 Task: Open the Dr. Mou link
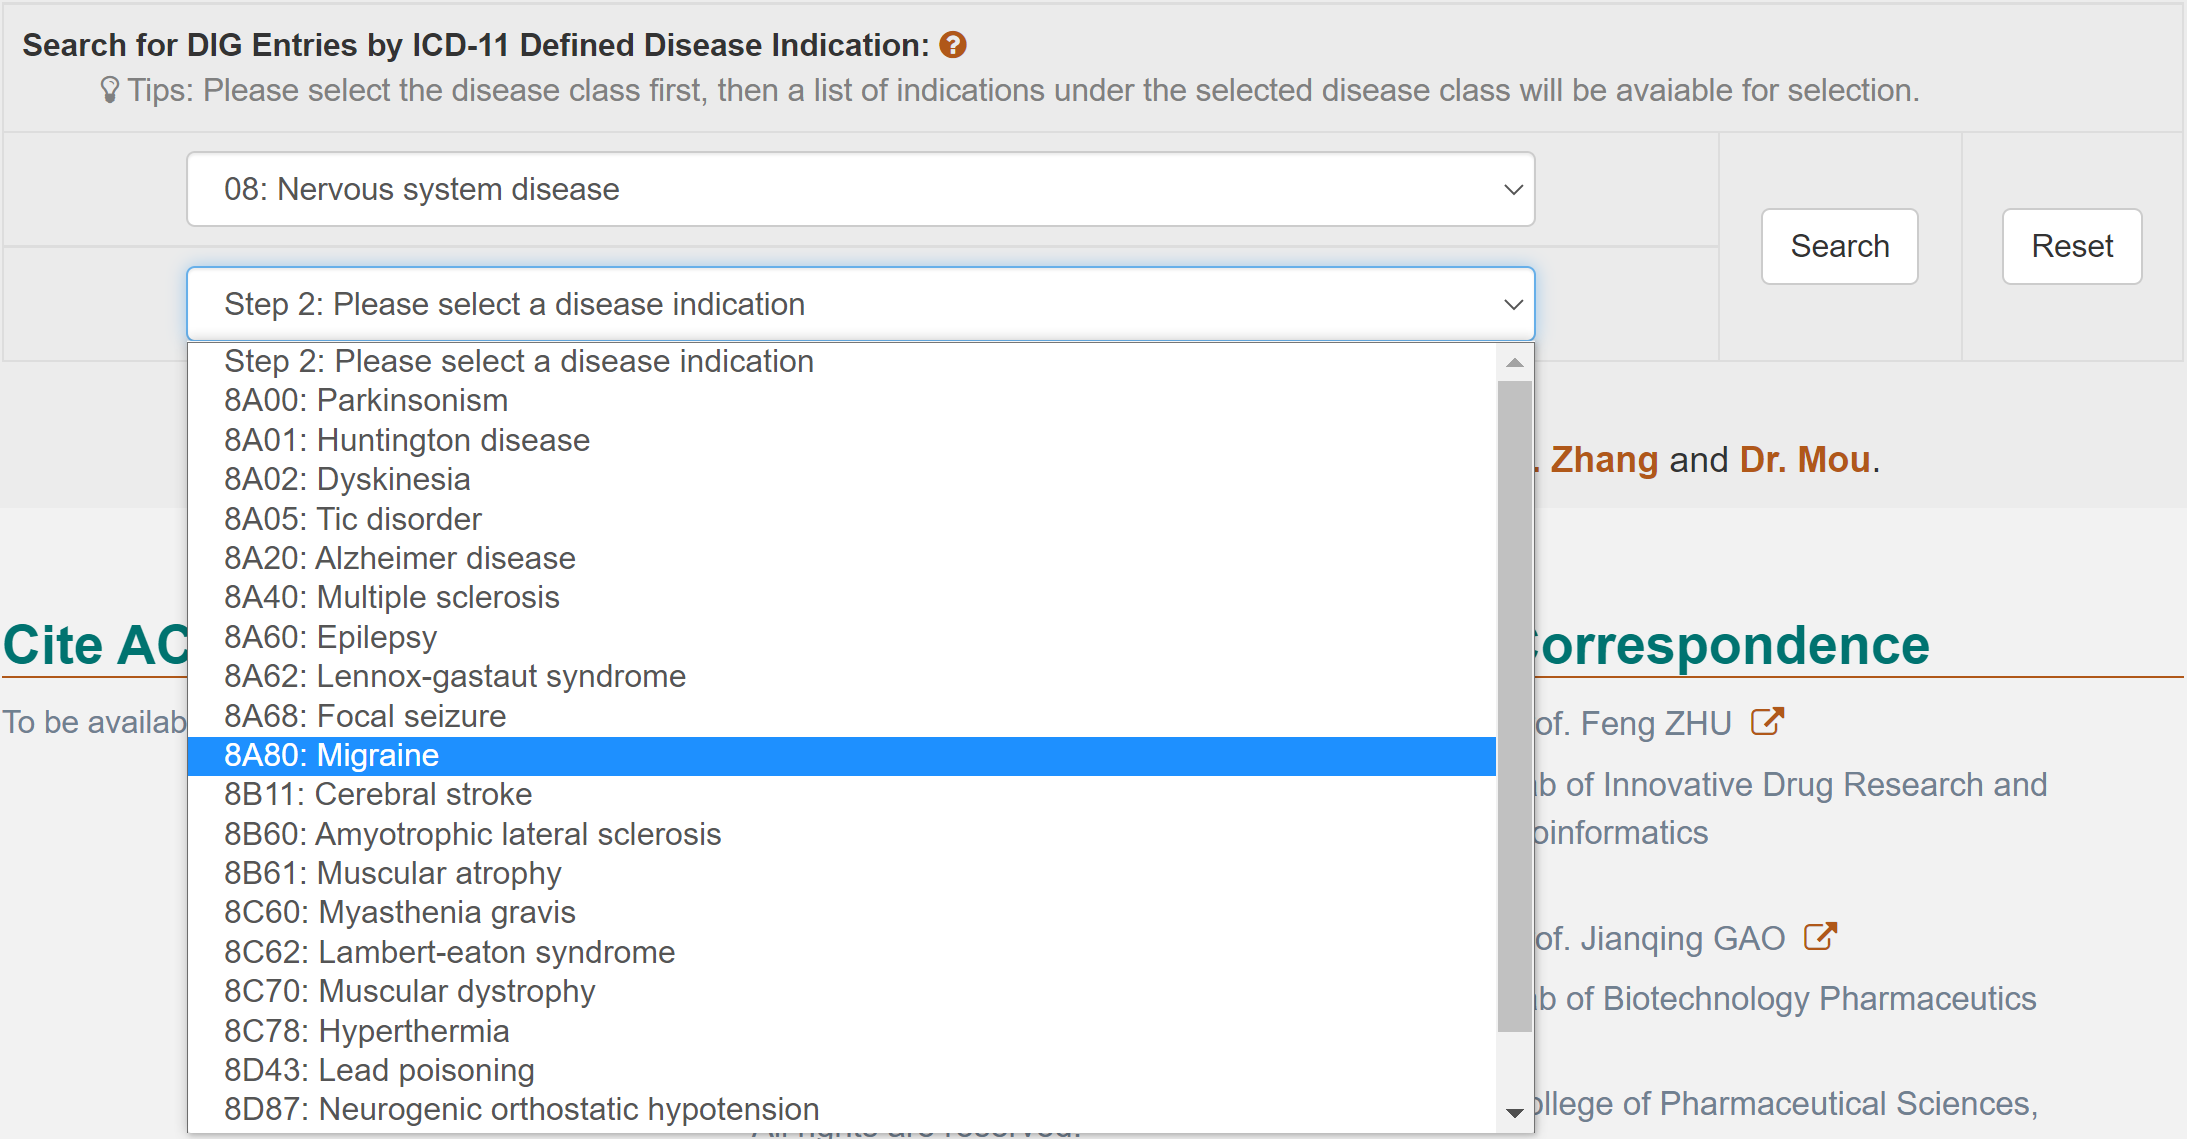1804,459
